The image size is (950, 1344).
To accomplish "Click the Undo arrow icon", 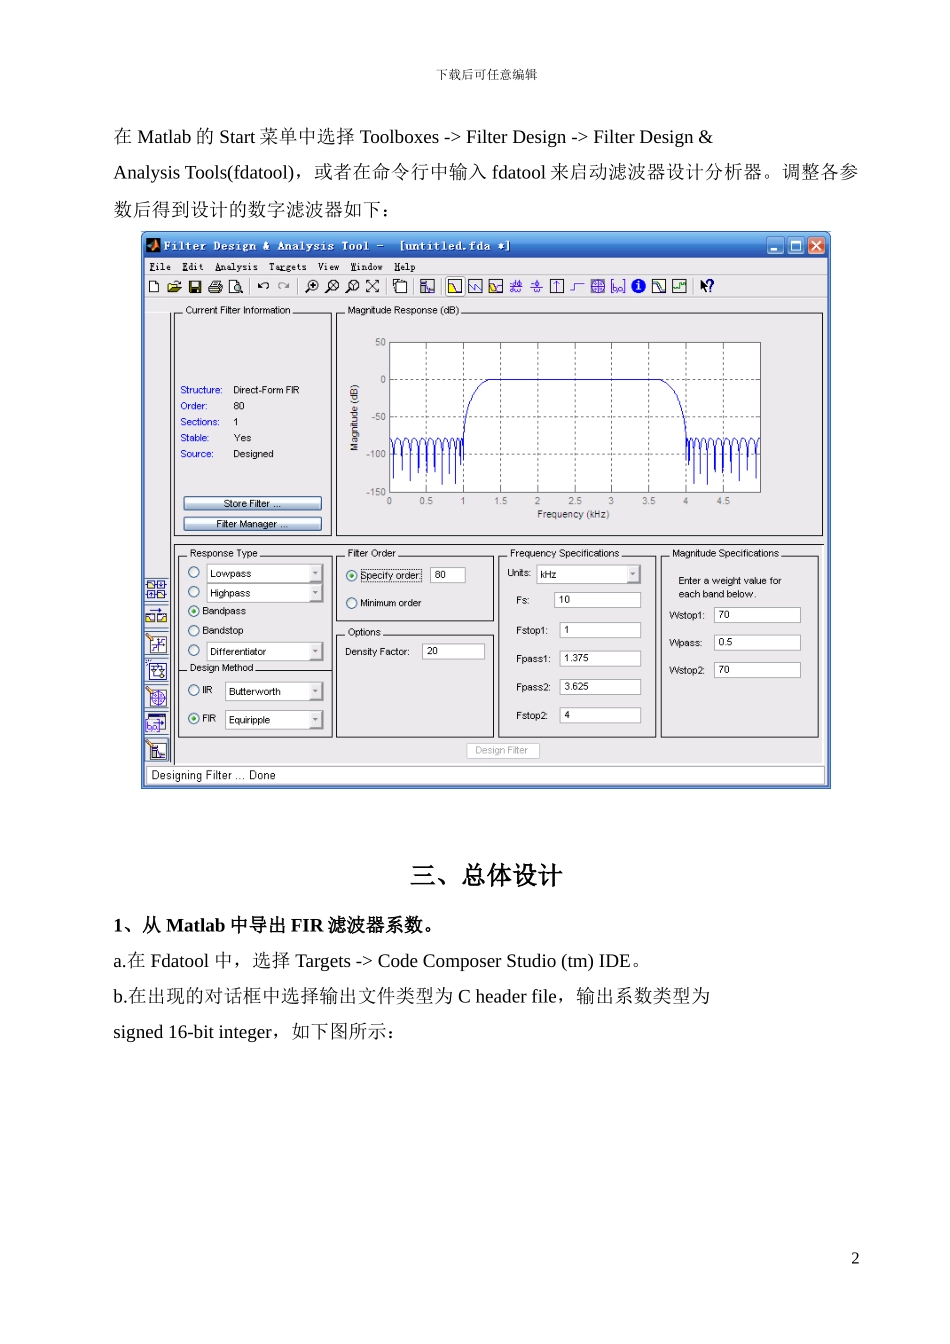I will pyautogui.click(x=263, y=286).
